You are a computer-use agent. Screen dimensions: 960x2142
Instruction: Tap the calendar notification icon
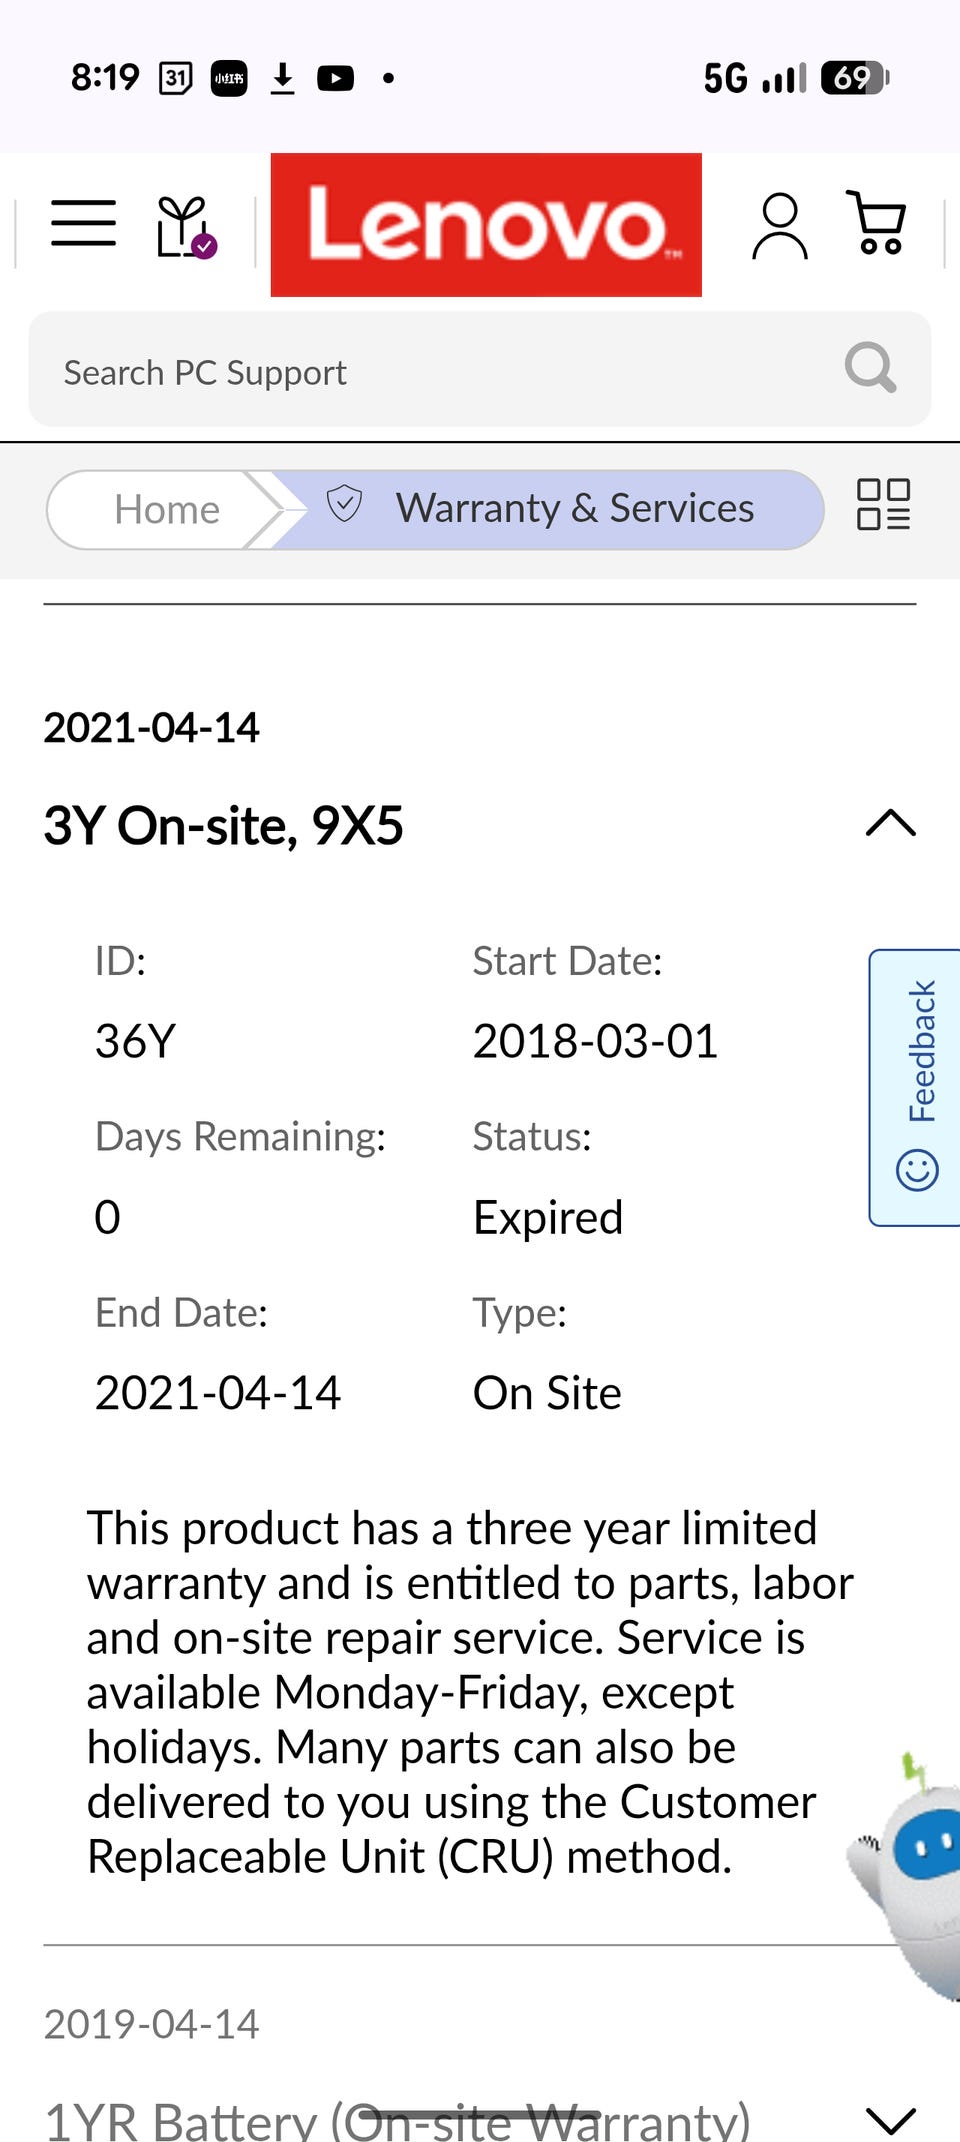pyautogui.click(x=176, y=78)
